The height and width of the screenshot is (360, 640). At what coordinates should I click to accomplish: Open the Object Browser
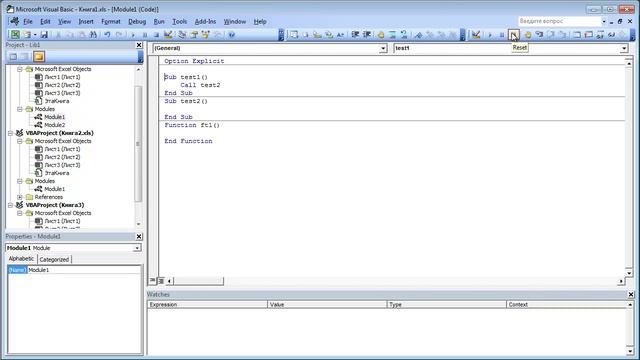coord(205,35)
